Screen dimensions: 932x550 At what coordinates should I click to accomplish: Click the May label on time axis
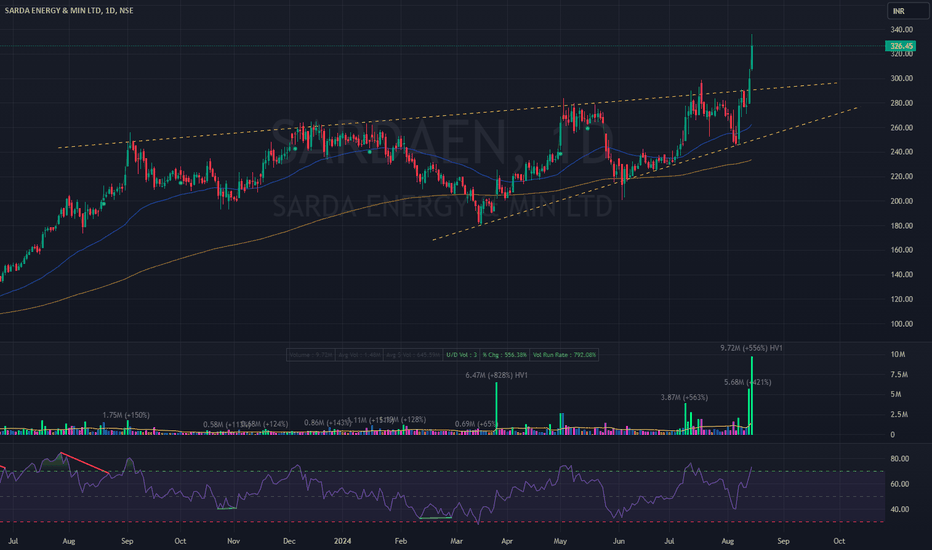tap(560, 541)
